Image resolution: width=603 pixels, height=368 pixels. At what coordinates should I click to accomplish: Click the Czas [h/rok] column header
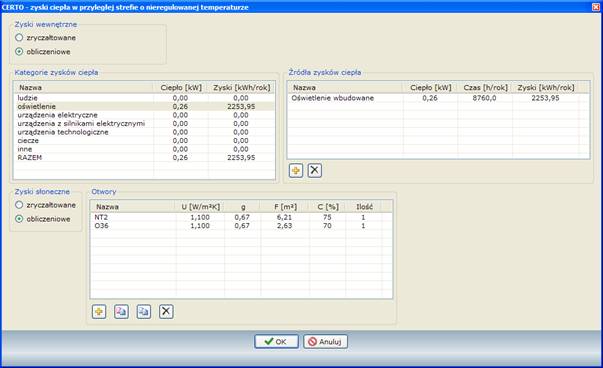[x=485, y=88]
